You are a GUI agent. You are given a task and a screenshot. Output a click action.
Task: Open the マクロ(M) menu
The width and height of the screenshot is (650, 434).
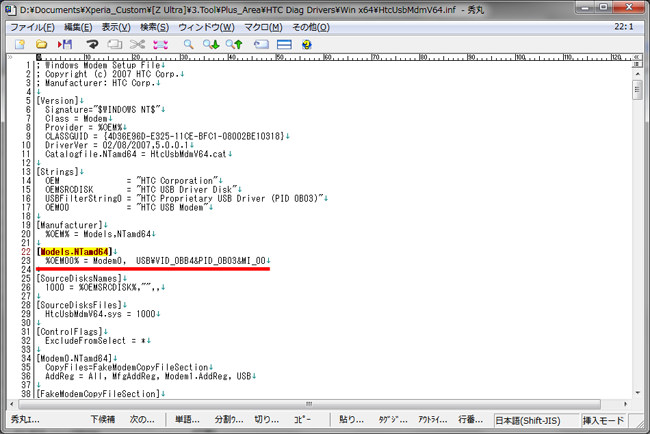(x=263, y=27)
